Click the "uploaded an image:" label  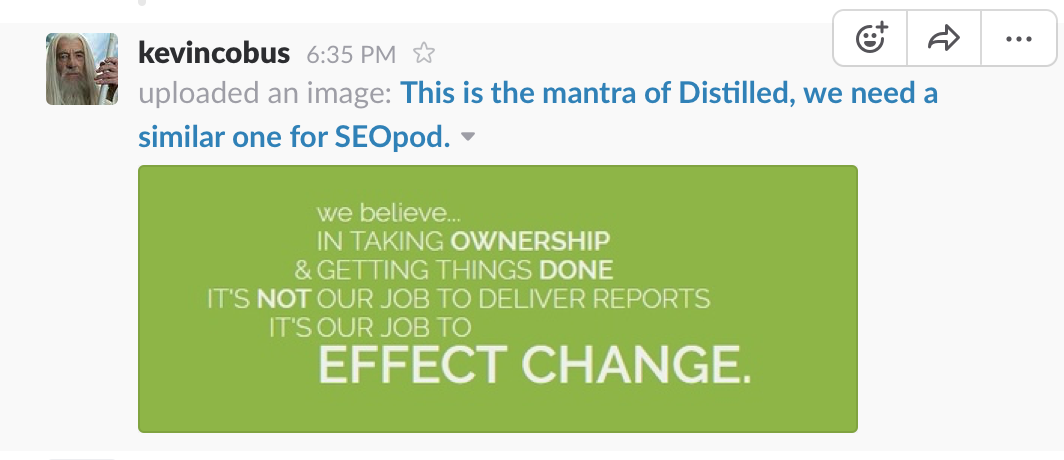(x=265, y=94)
